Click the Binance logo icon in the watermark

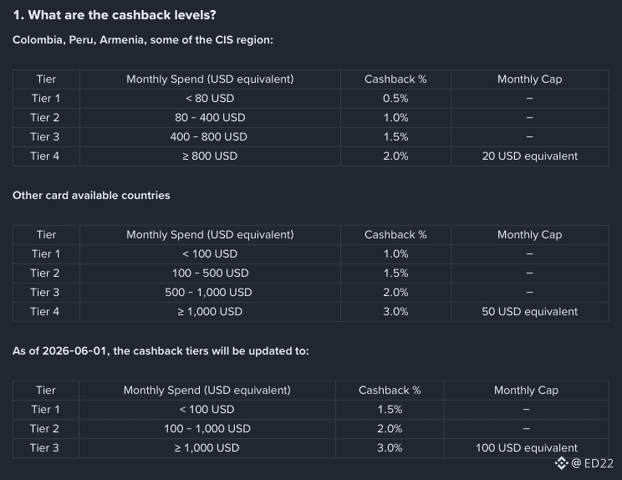coord(561,463)
